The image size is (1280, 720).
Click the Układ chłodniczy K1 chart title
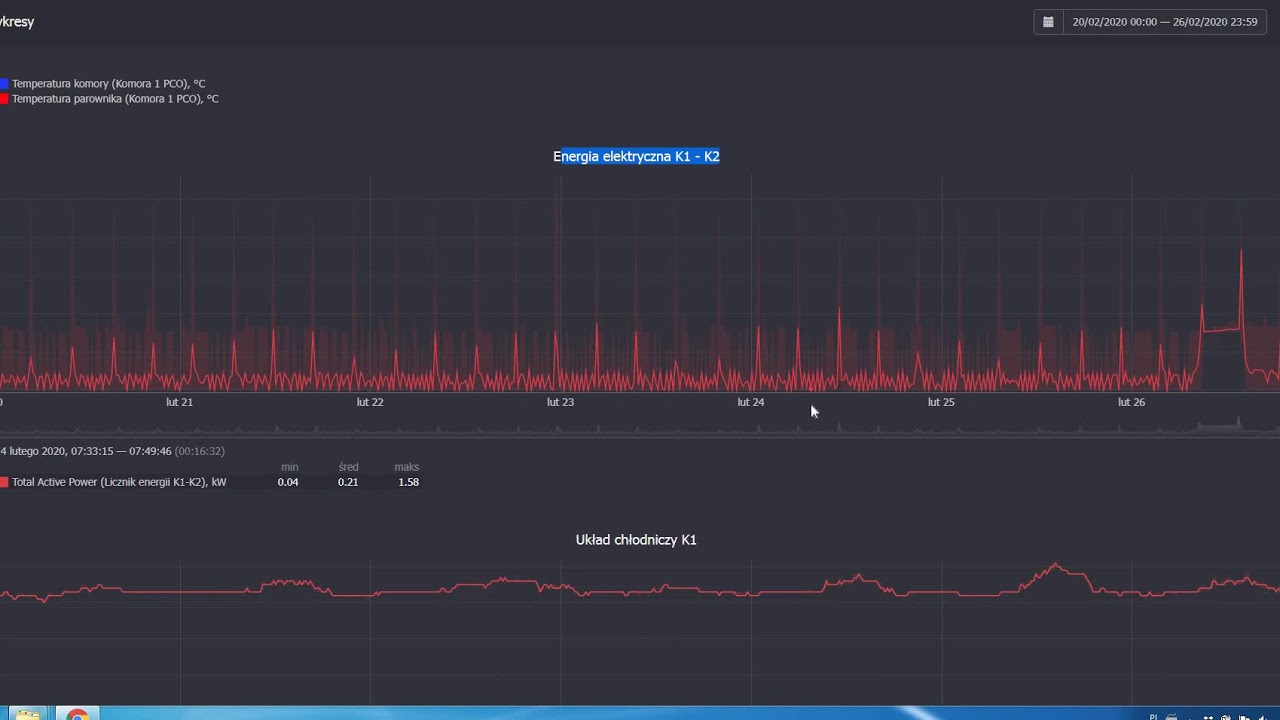(x=636, y=540)
